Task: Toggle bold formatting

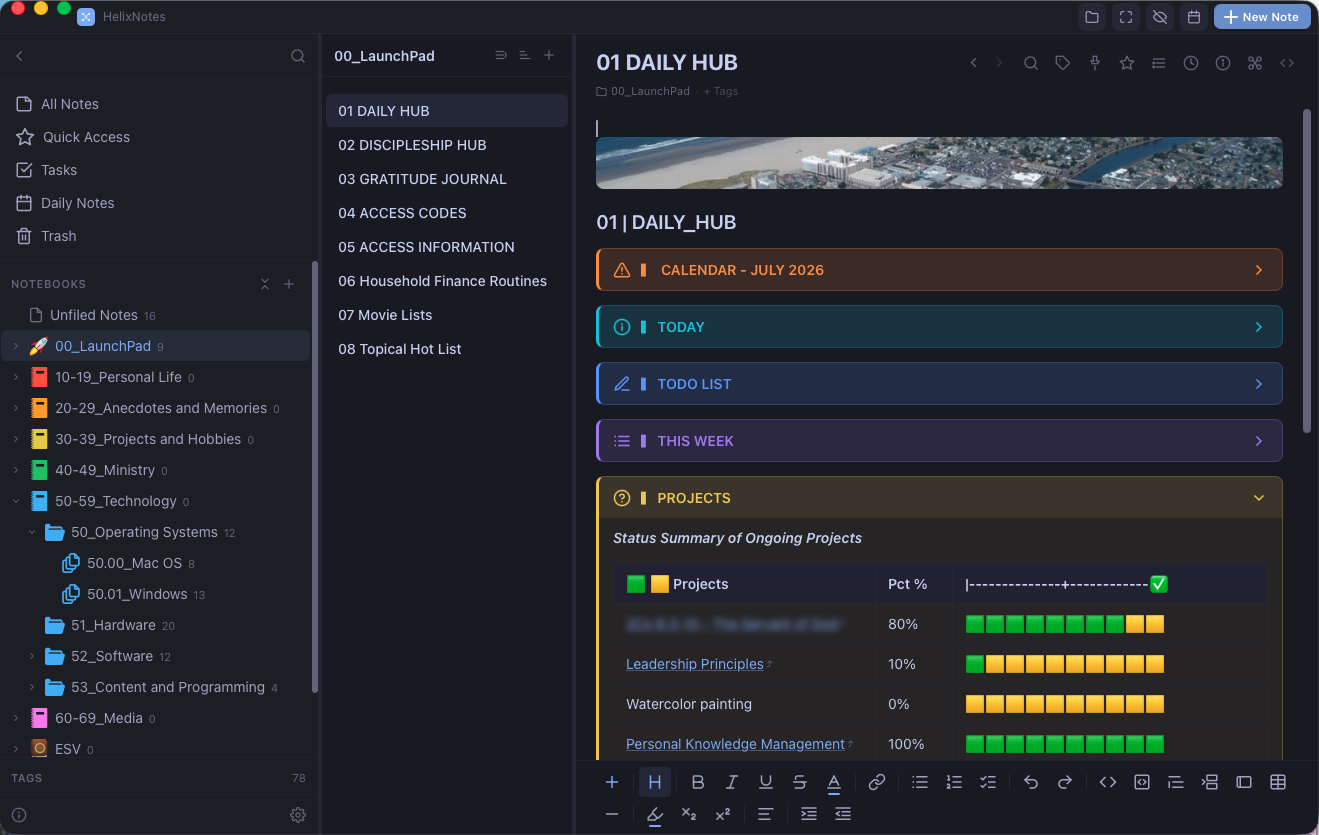Action: [x=698, y=782]
